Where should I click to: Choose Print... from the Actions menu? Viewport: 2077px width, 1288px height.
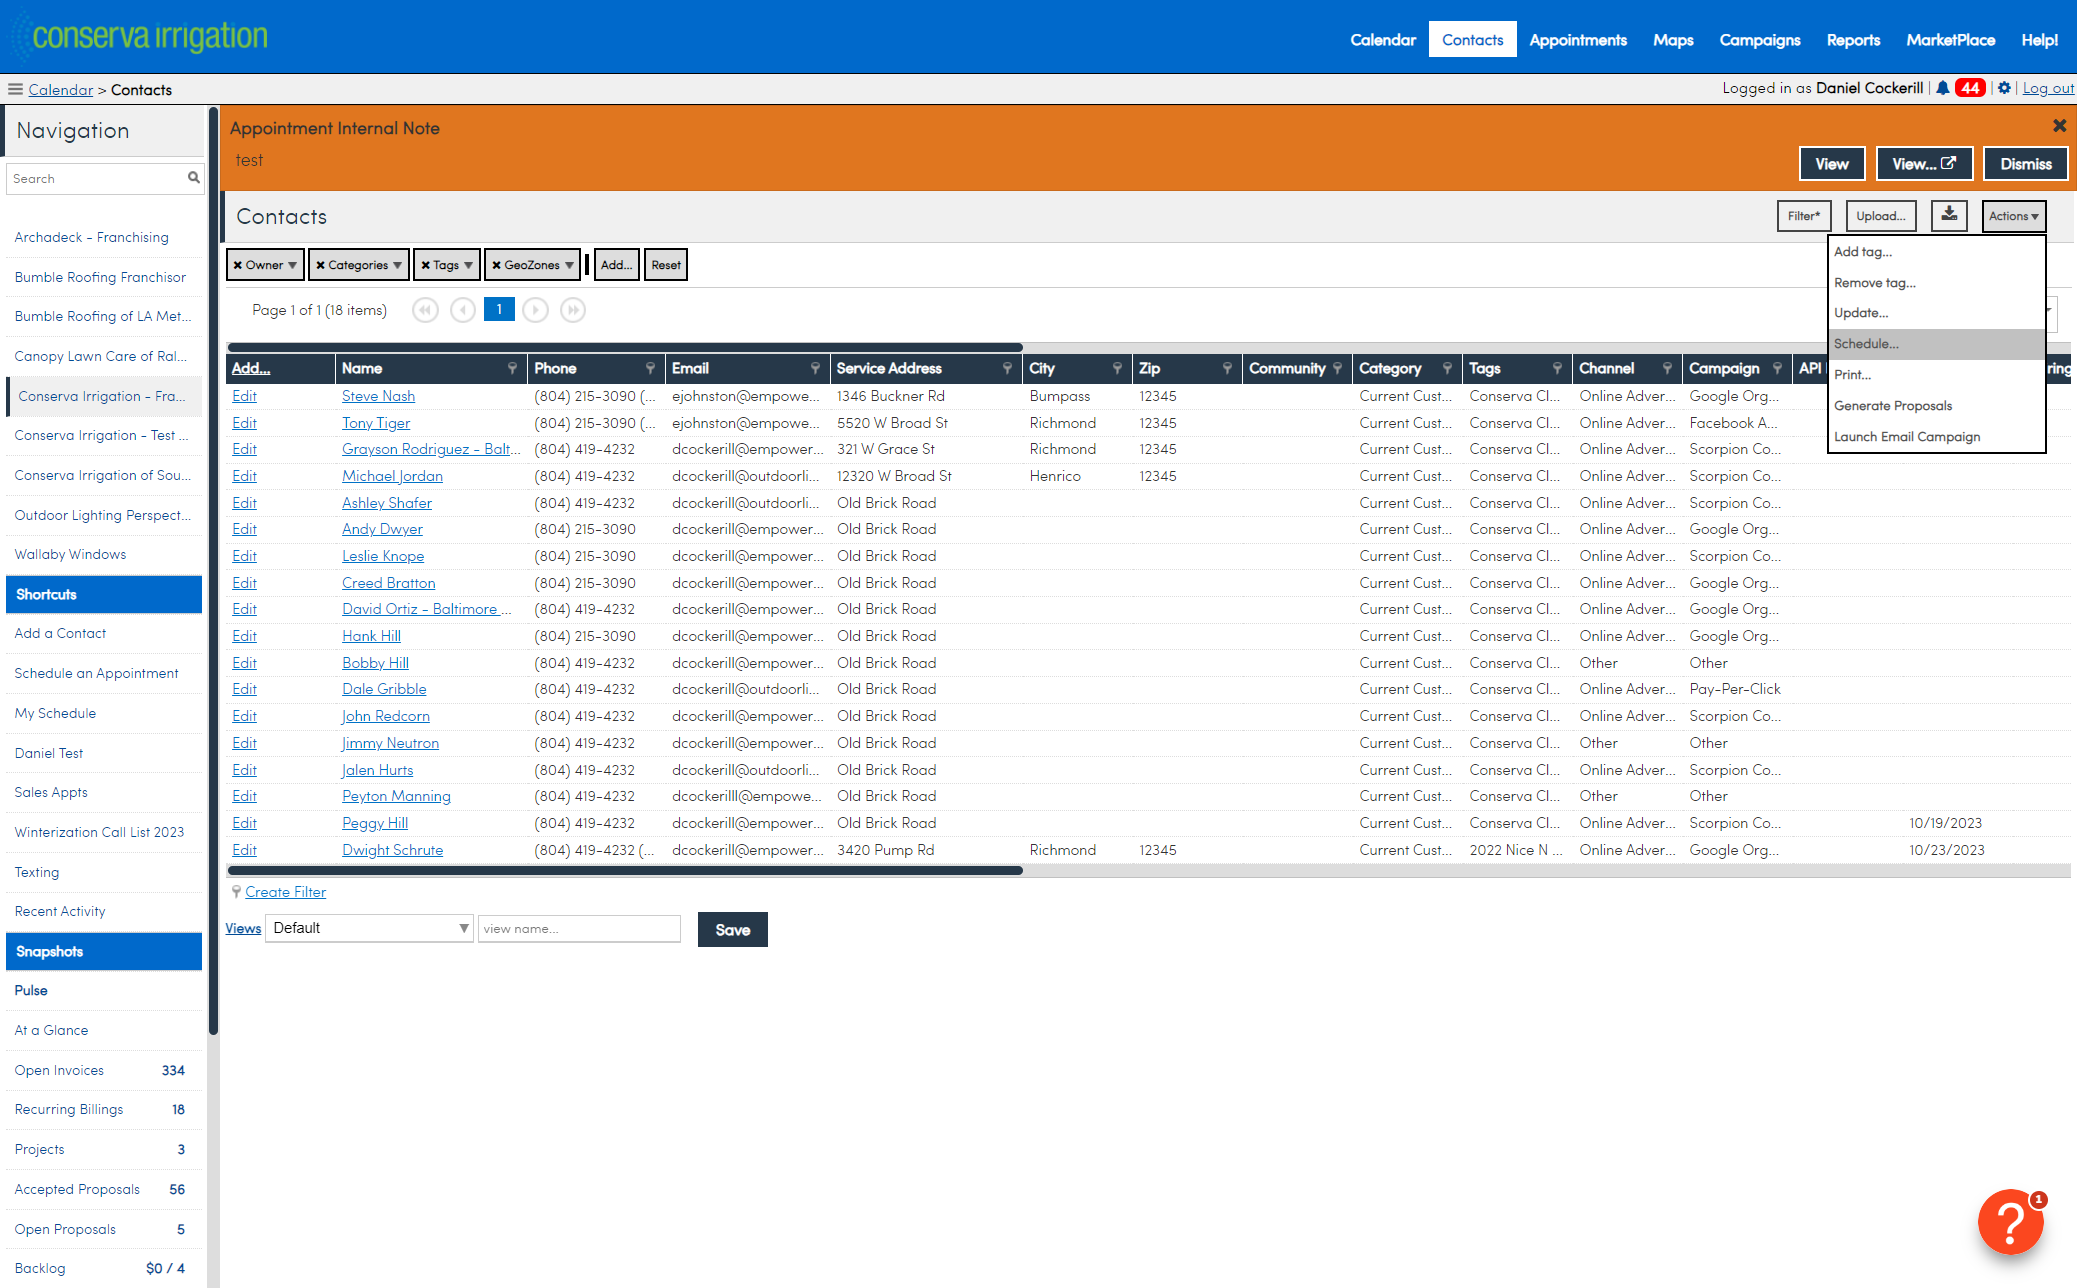(1936, 375)
